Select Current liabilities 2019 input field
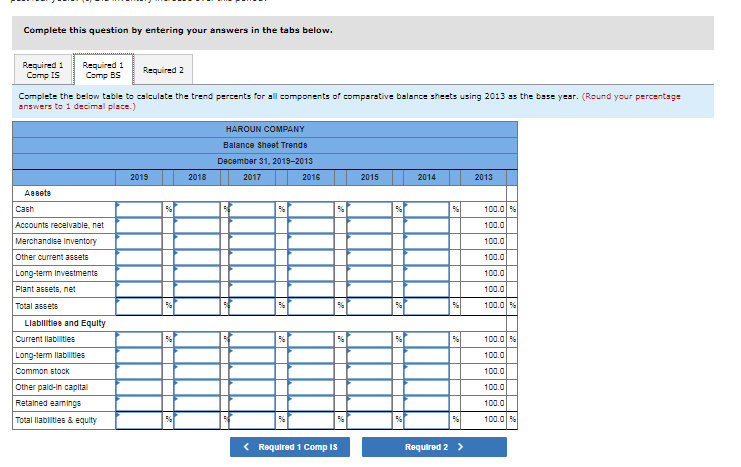Screen dimensions: 741x467 tap(139, 339)
